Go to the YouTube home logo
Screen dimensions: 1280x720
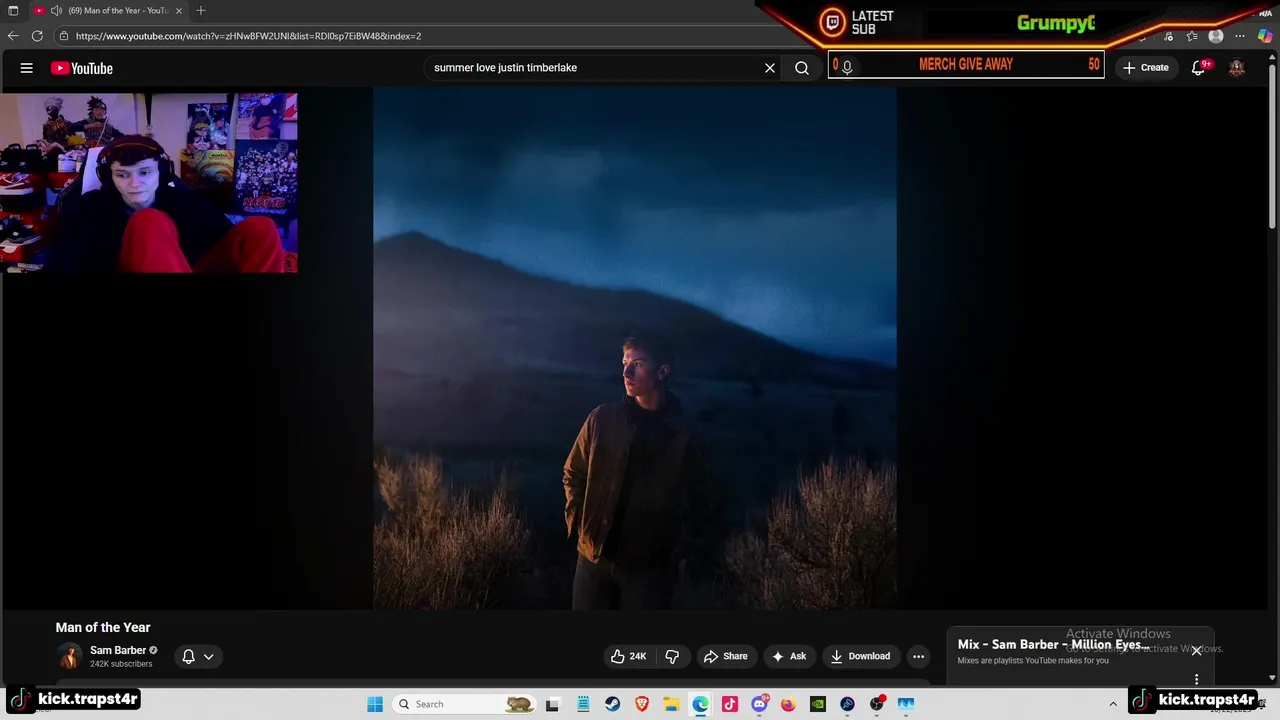click(x=82, y=68)
